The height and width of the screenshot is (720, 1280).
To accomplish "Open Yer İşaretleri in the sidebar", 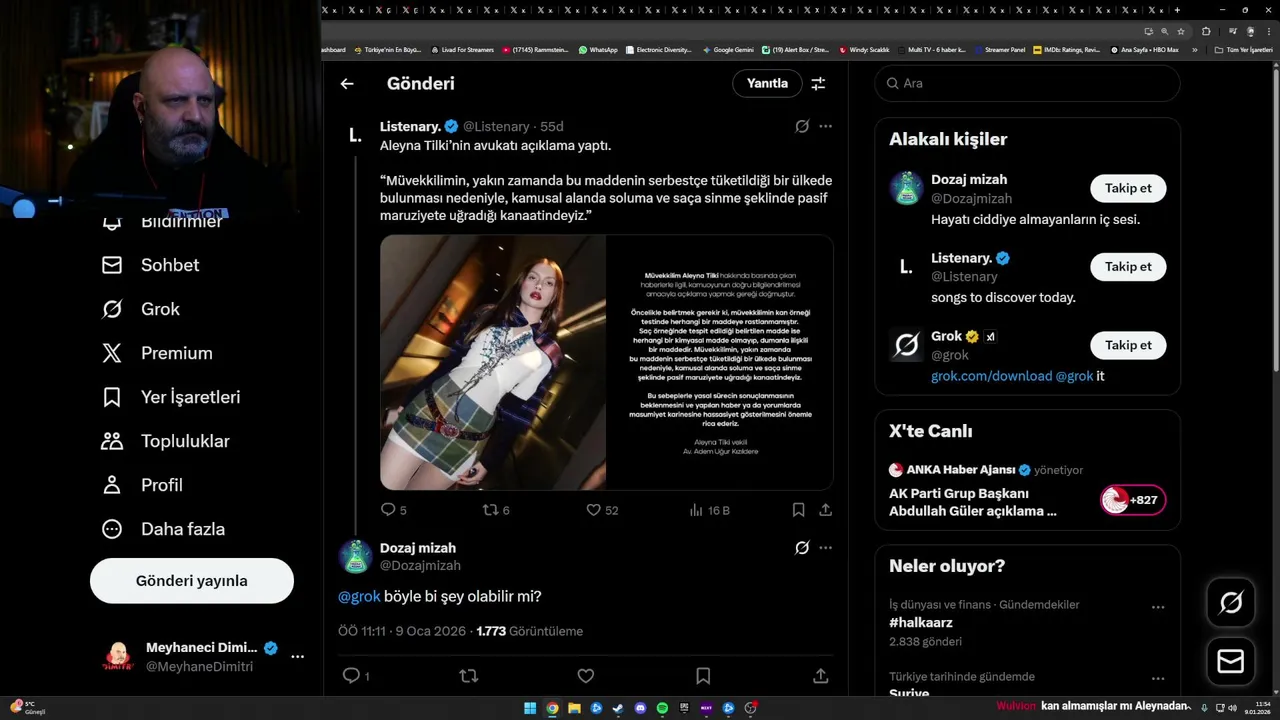I will coord(171,397).
